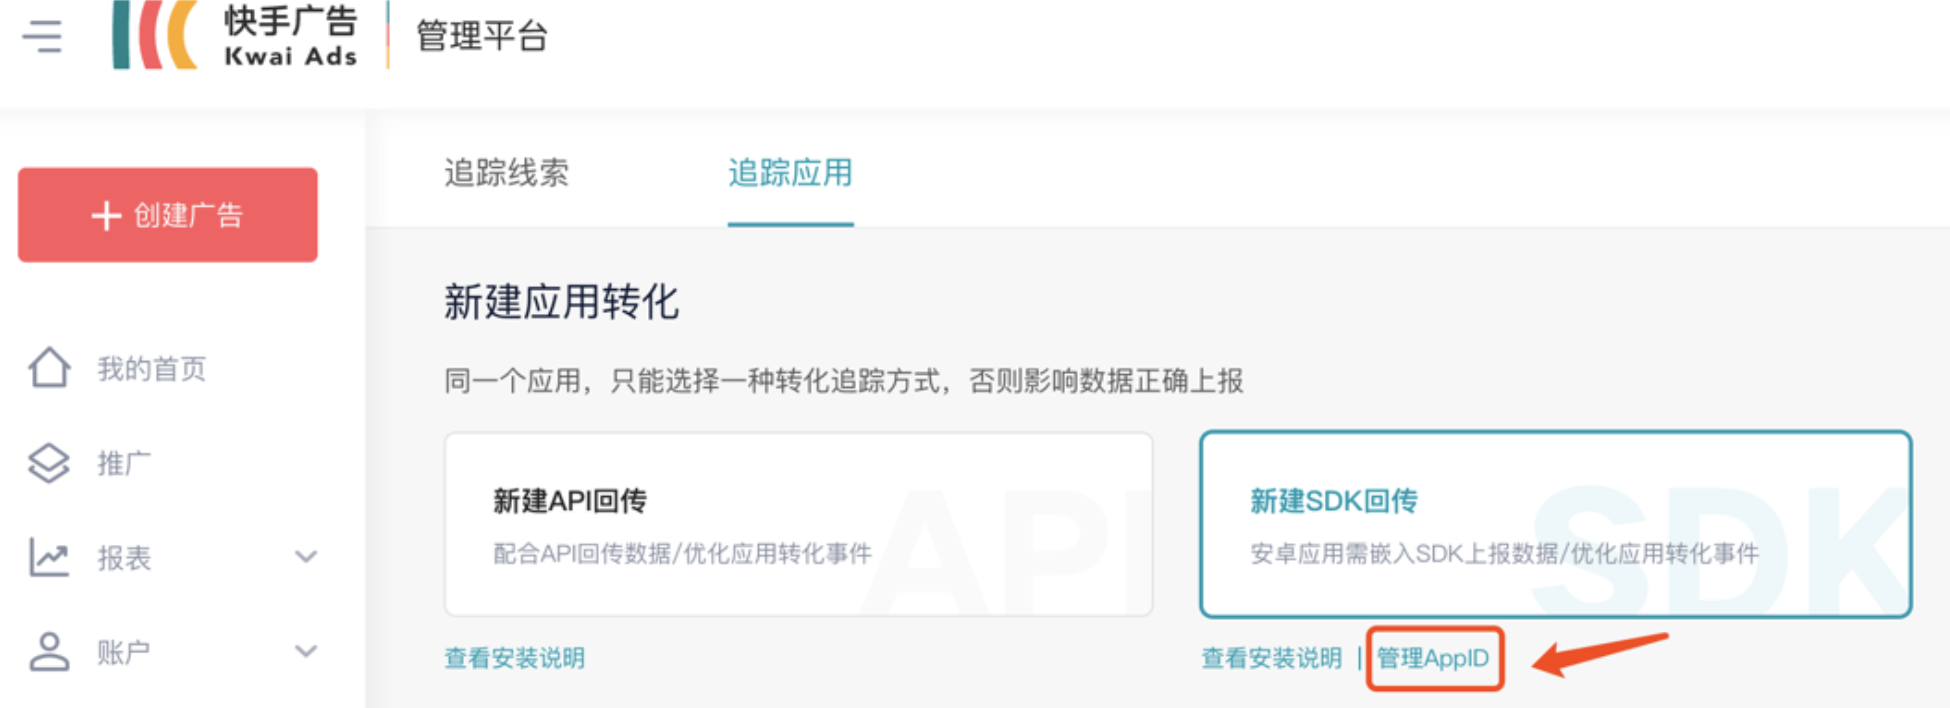Click the 创建广告 button
Screen dimensions: 1950x708
pos(168,215)
